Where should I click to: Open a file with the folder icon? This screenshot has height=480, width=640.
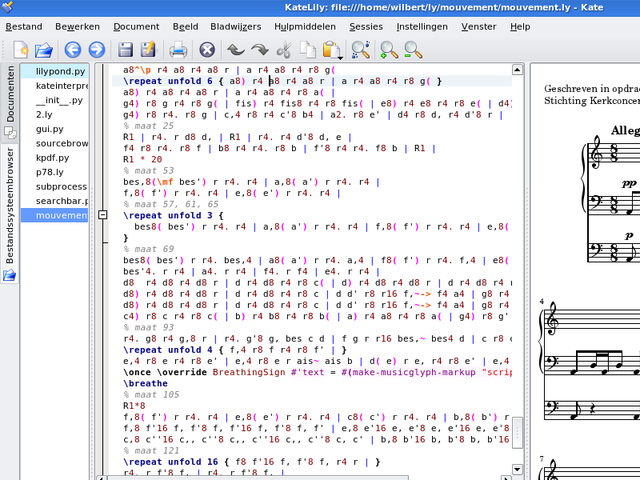[44, 50]
